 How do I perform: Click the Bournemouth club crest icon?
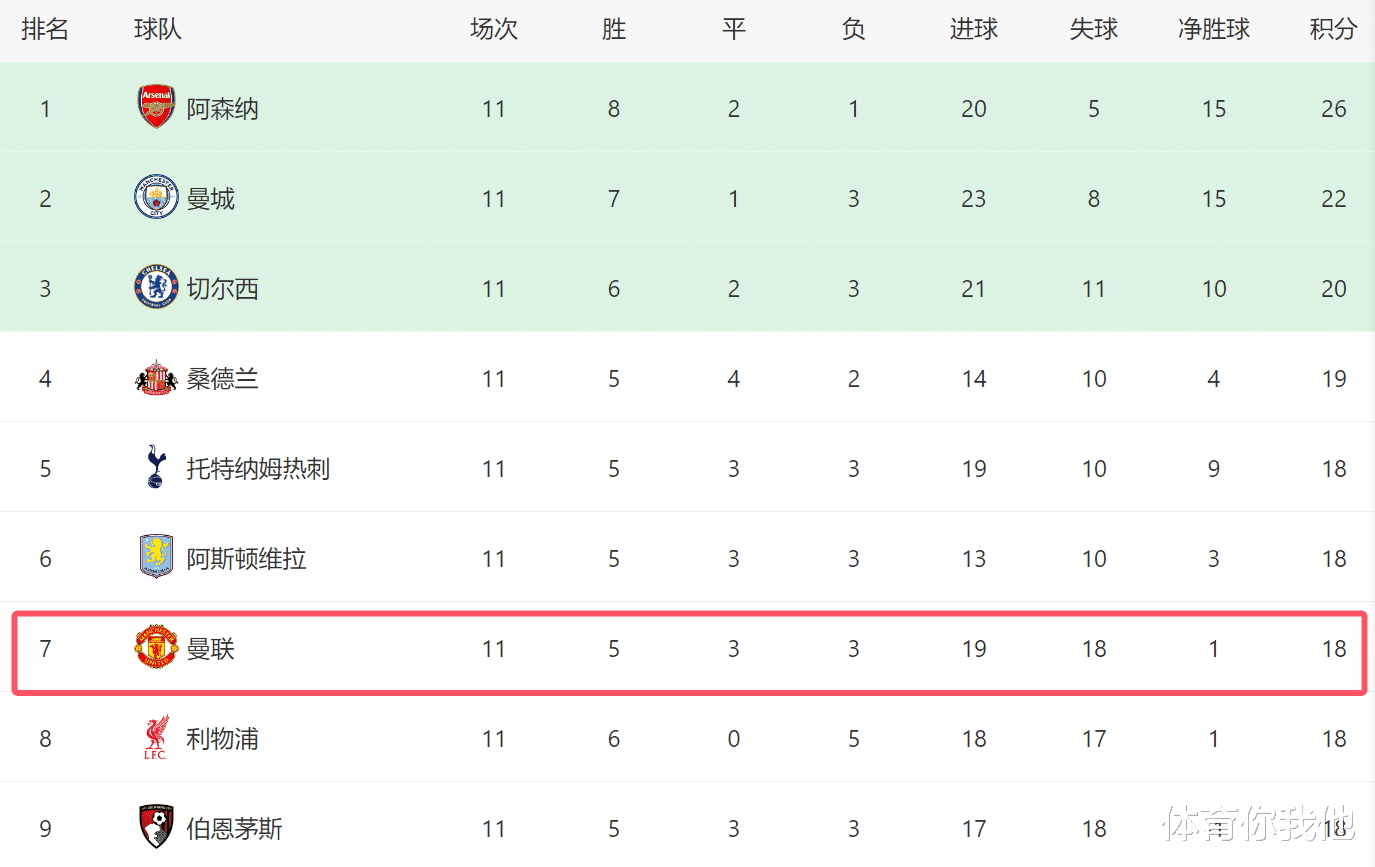[x=156, y=828]
